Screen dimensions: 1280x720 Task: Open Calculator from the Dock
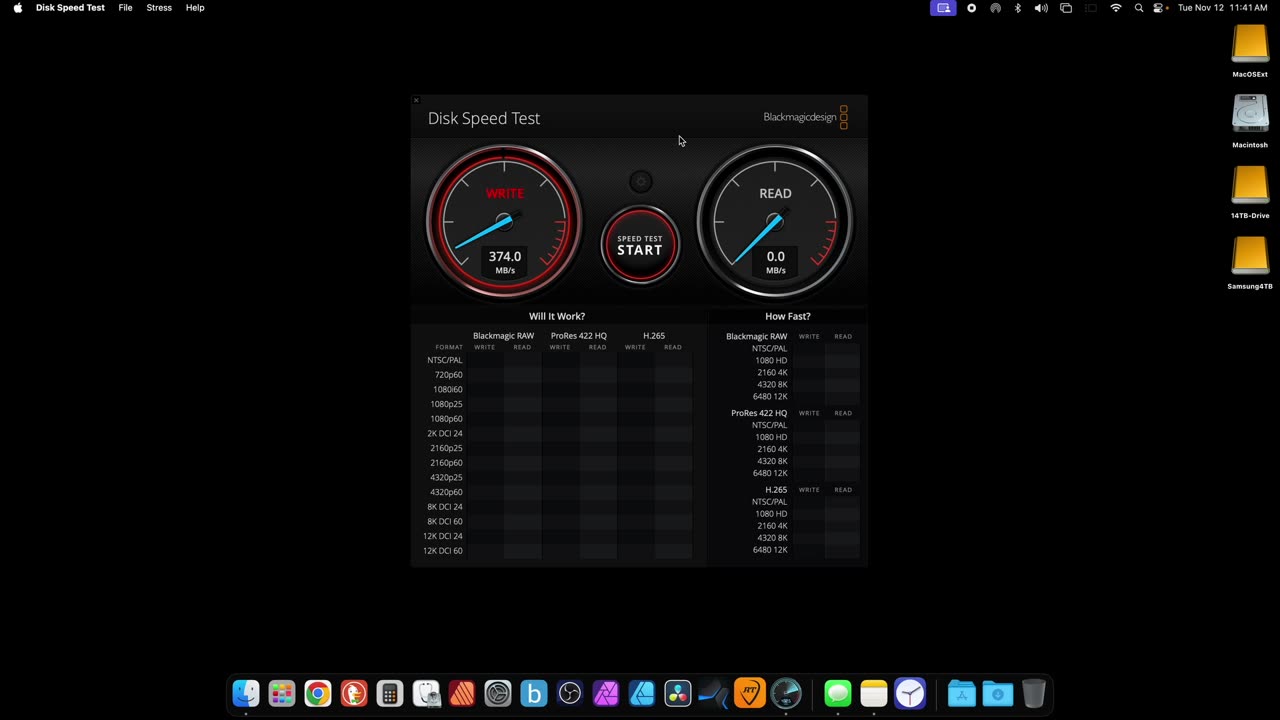390,693
